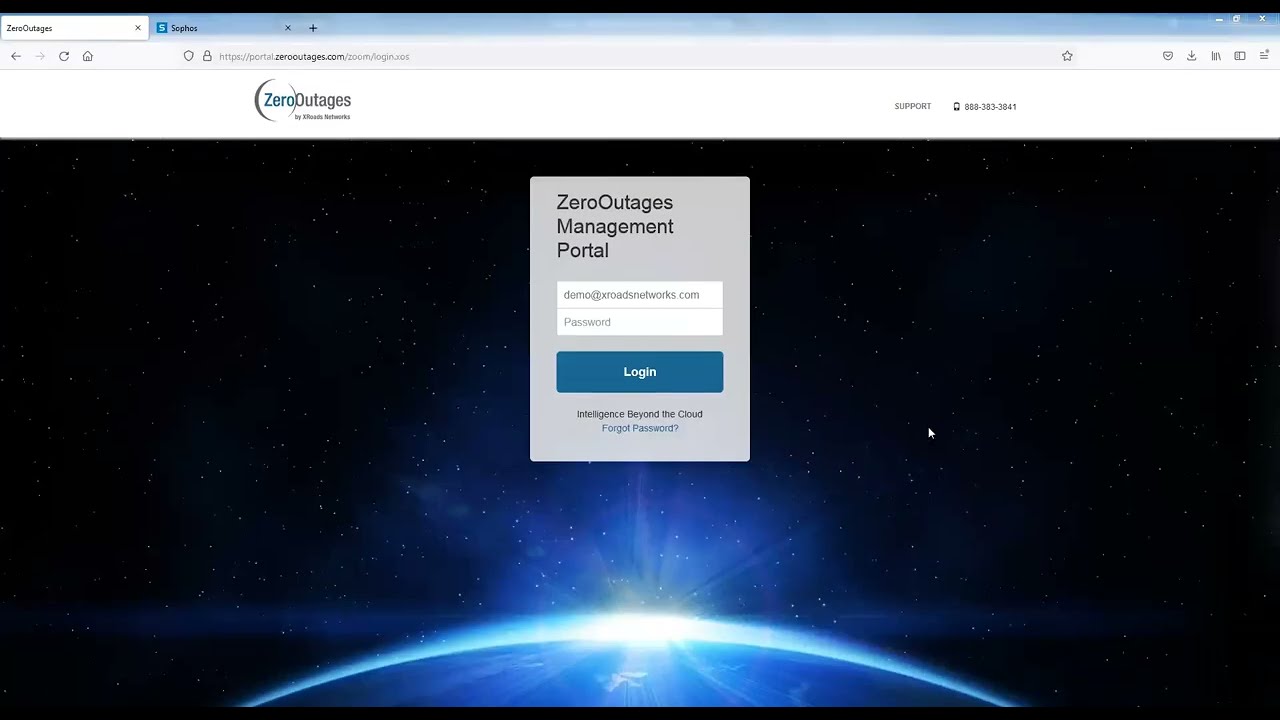This screenshot has width=1280, height=720.
Task: Reload the current page
Action: [64, 56]
